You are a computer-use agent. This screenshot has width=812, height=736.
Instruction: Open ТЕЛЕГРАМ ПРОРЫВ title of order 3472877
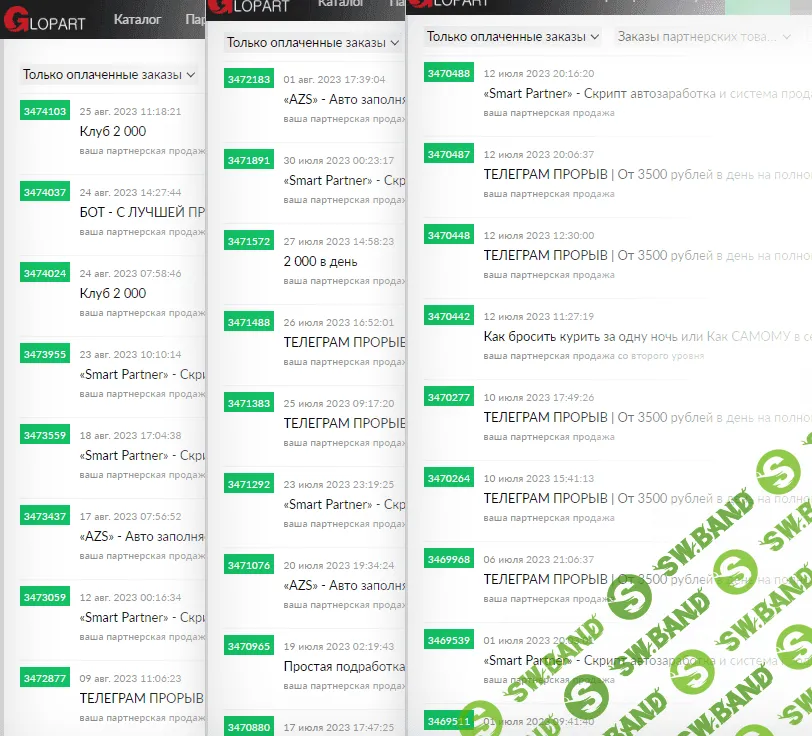point(142,699)
